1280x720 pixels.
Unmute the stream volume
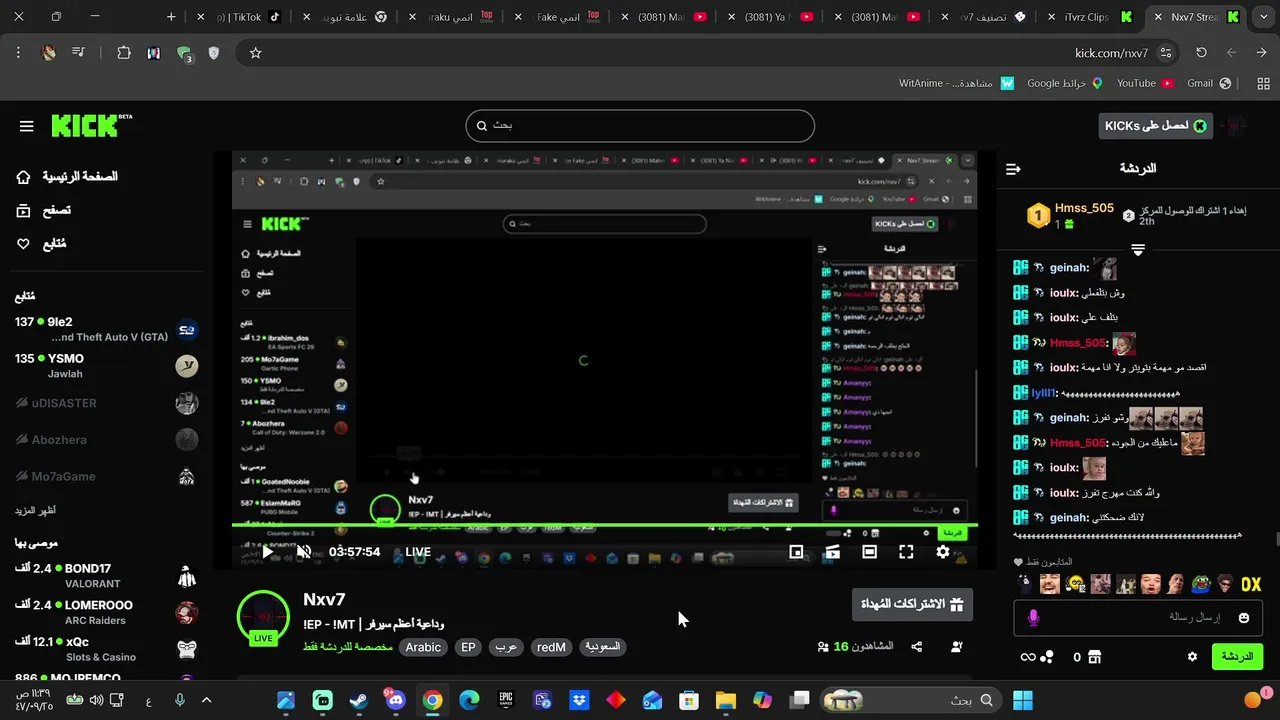point(304,552)
